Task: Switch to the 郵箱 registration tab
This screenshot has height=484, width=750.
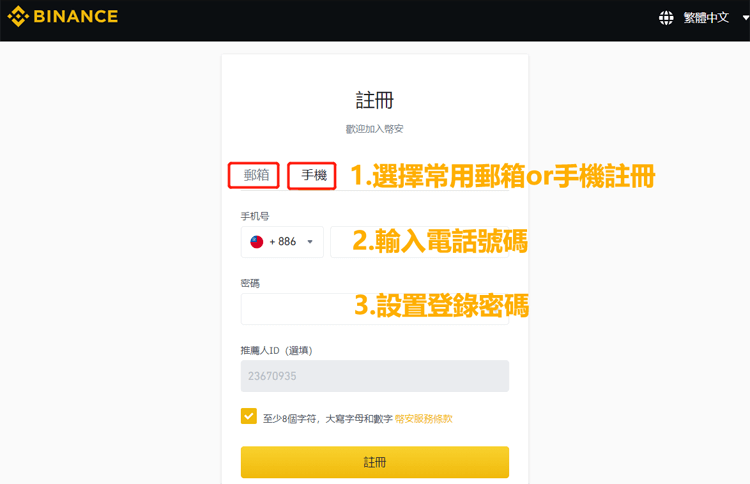Action: tap(256, 175)
